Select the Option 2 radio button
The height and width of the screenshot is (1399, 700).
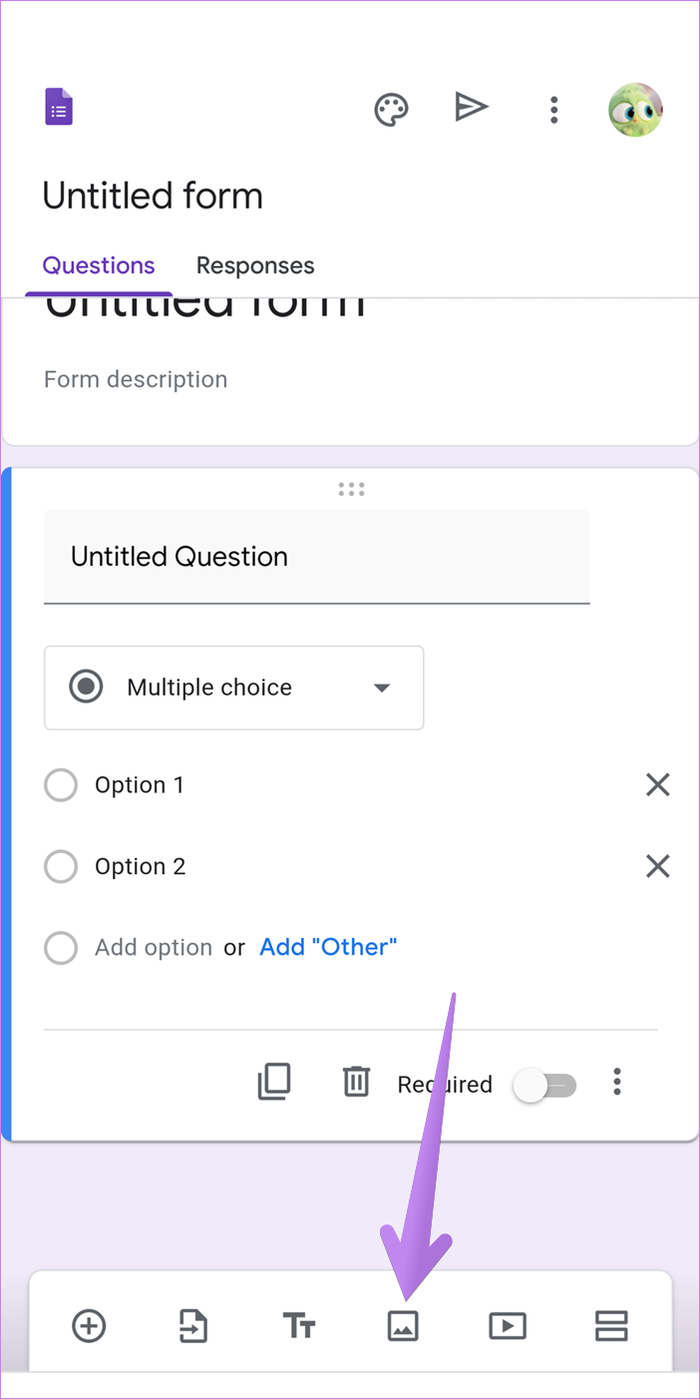click(61, 866)
